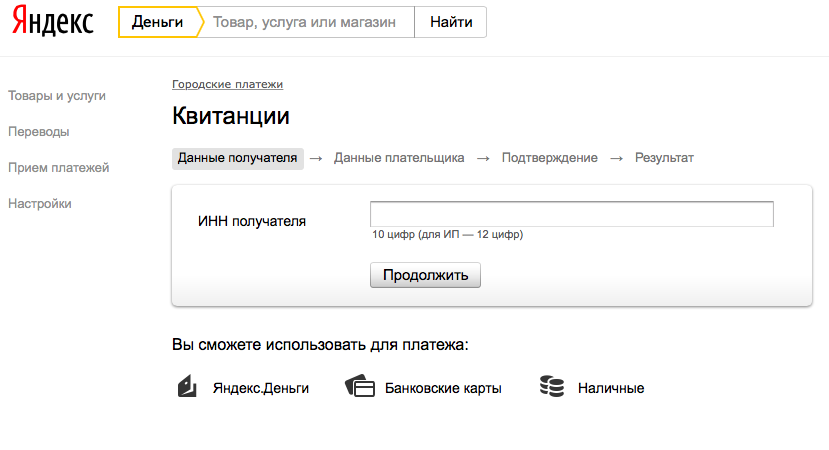Open Прием платежей in sidebar
The height and width of the screenshot is (450, 829).
coord(58,168)
